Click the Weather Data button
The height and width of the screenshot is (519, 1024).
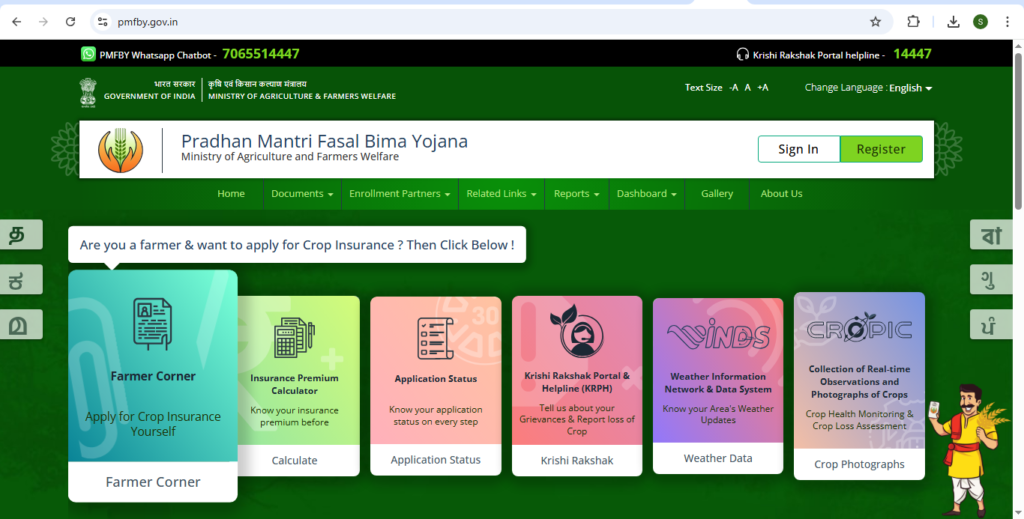pos(718,458)
